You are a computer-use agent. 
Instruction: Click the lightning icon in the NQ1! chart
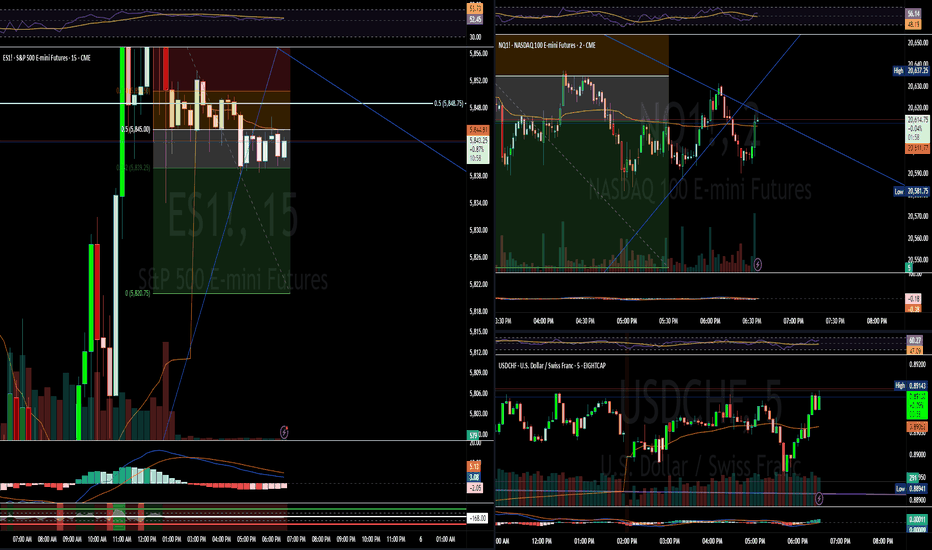[x=758, y=264]
